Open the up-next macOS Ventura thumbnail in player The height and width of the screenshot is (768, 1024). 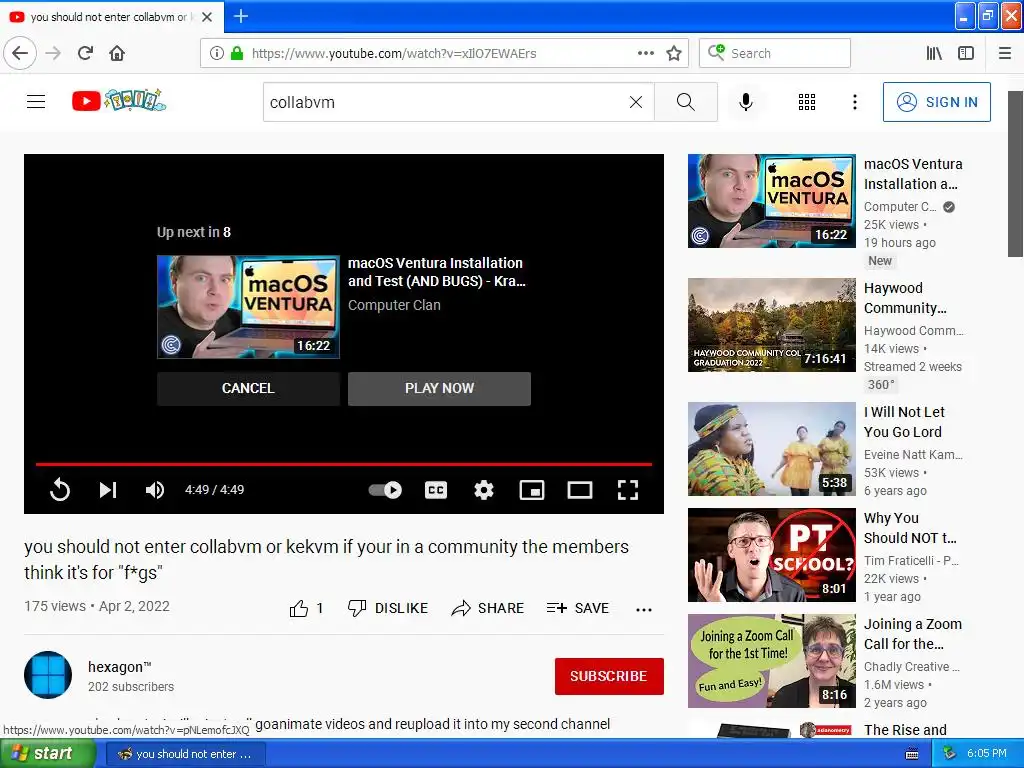pyautogui.click(x=248, y=307)
